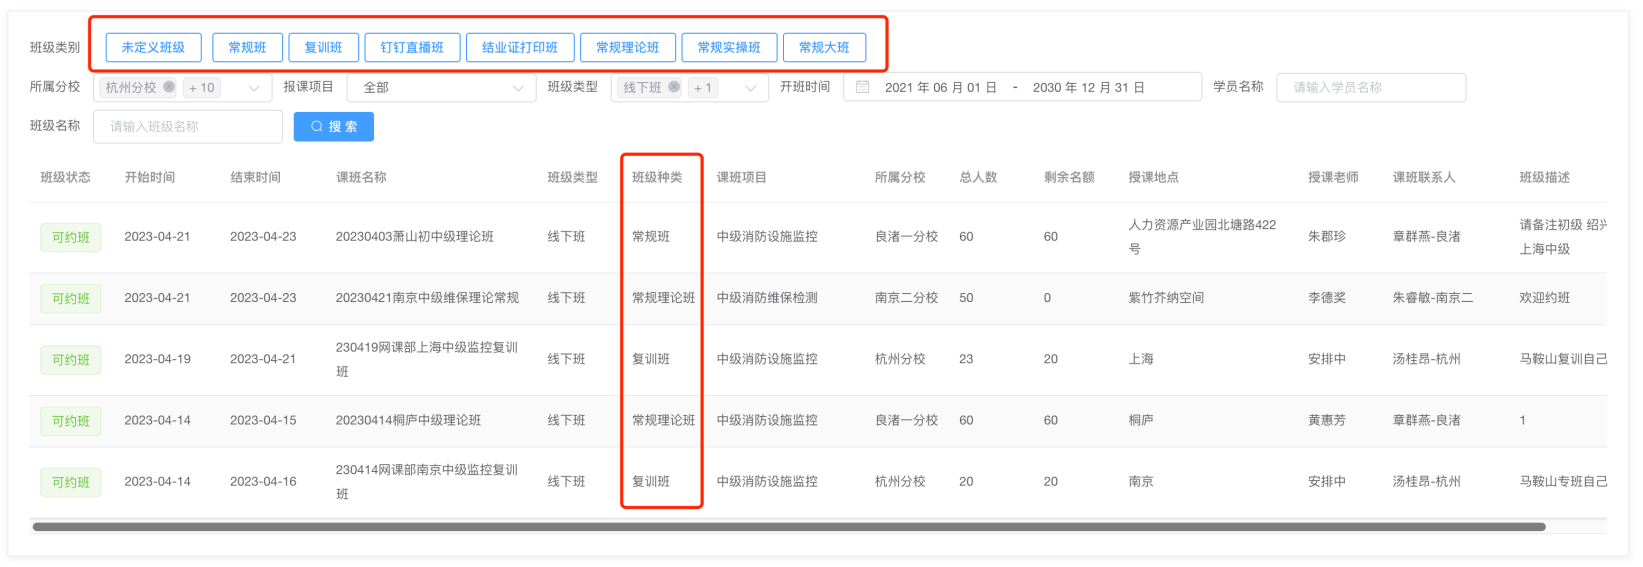Expand the 所属分校 dropdown arrow
Viewport: 1643px width, 567px height.
tap(254, 88)
